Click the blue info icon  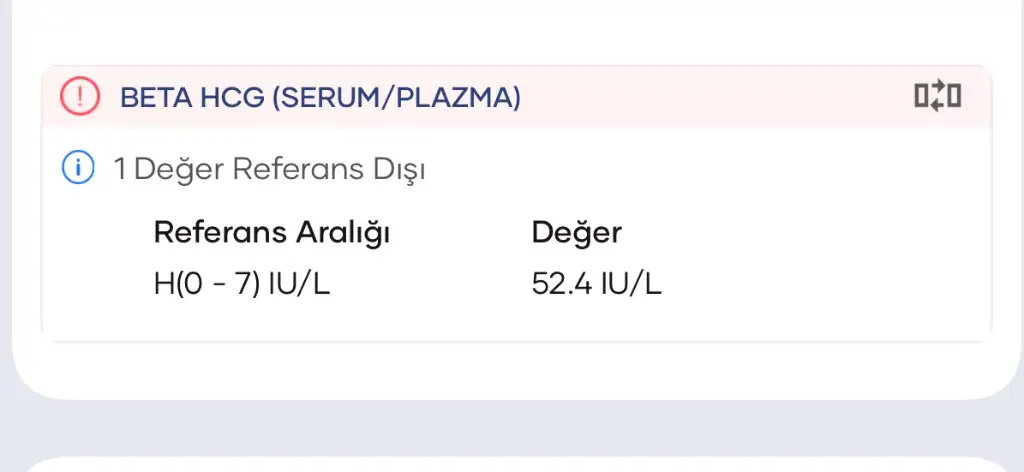[77, 169]
